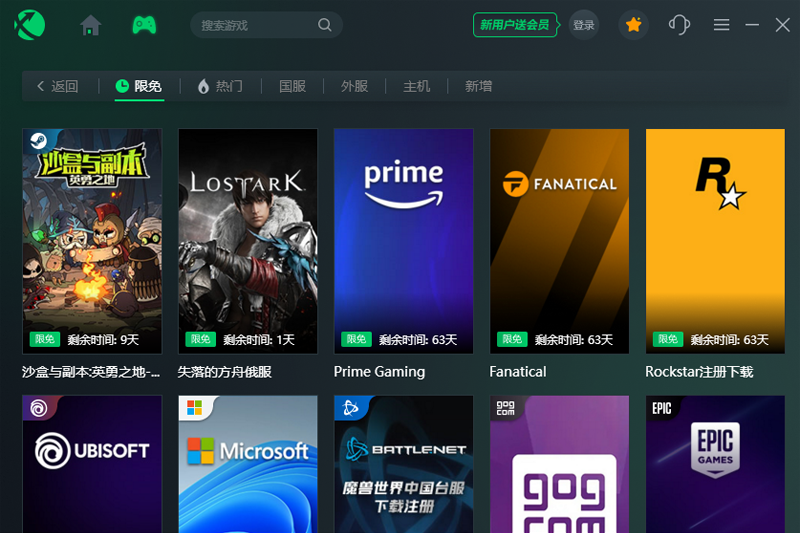
Task: Click the 登录 login button
Action: [584, 25]
